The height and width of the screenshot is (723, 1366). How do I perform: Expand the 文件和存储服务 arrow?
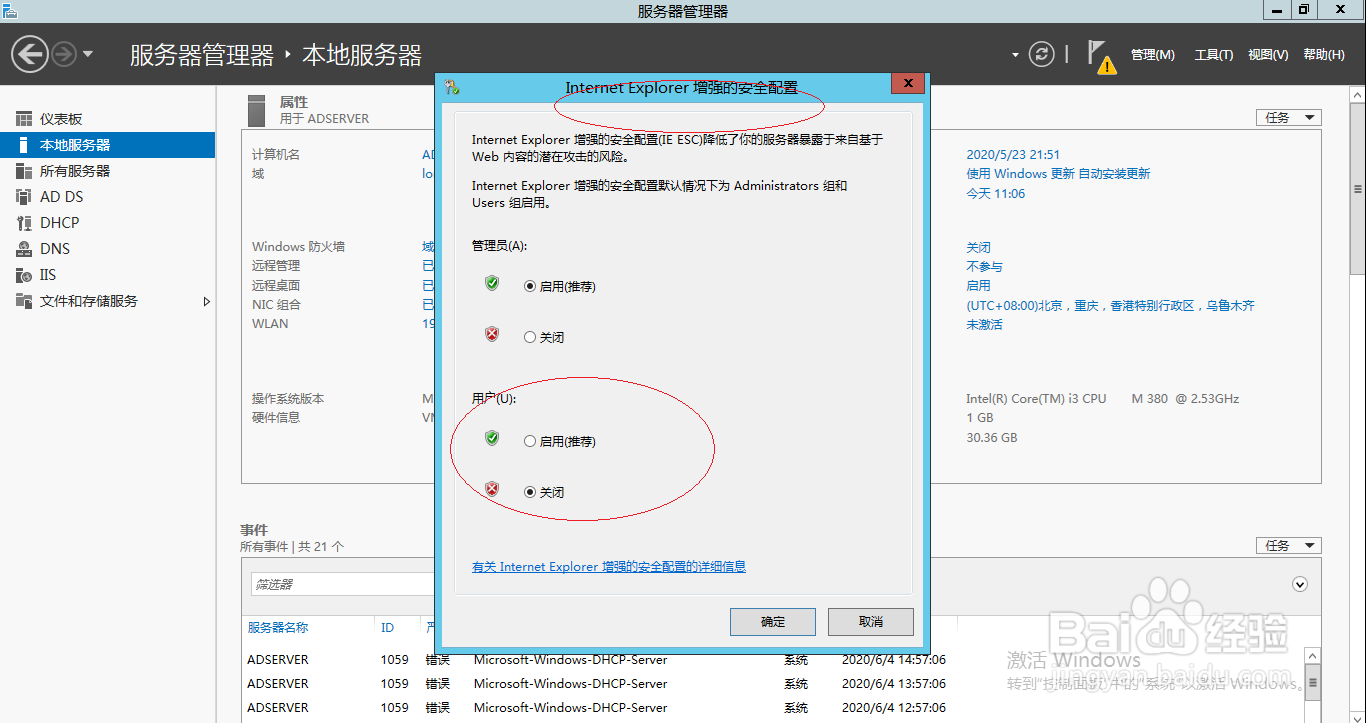tap(207, 301)
